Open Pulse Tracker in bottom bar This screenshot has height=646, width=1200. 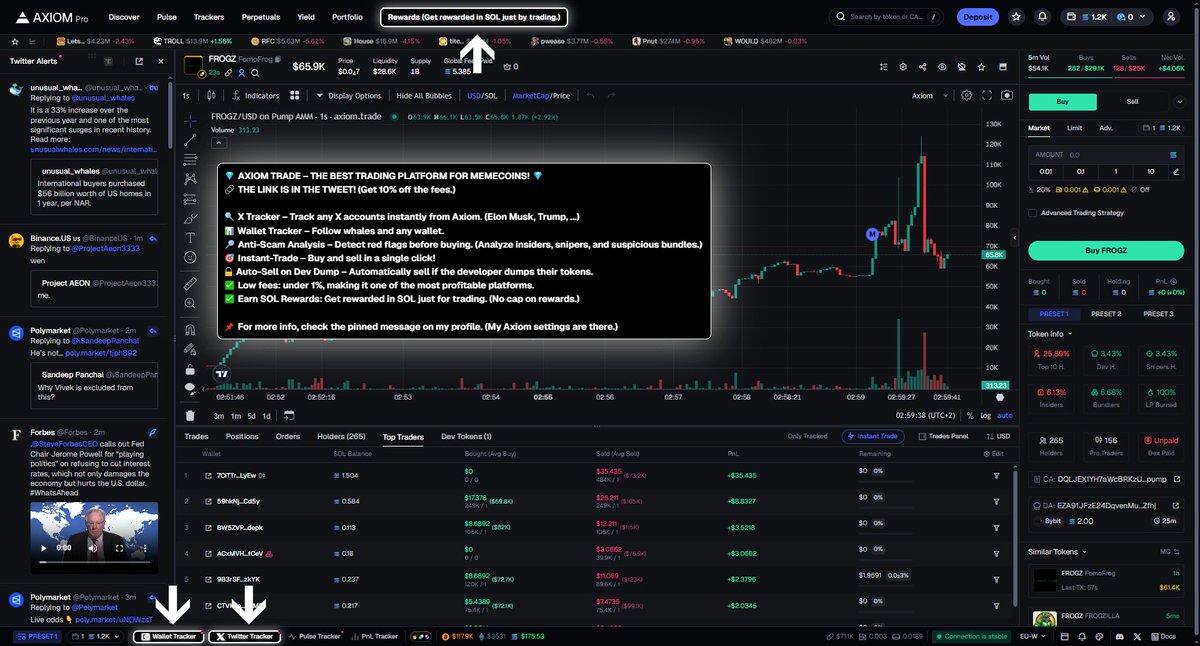tap(316, 636)
